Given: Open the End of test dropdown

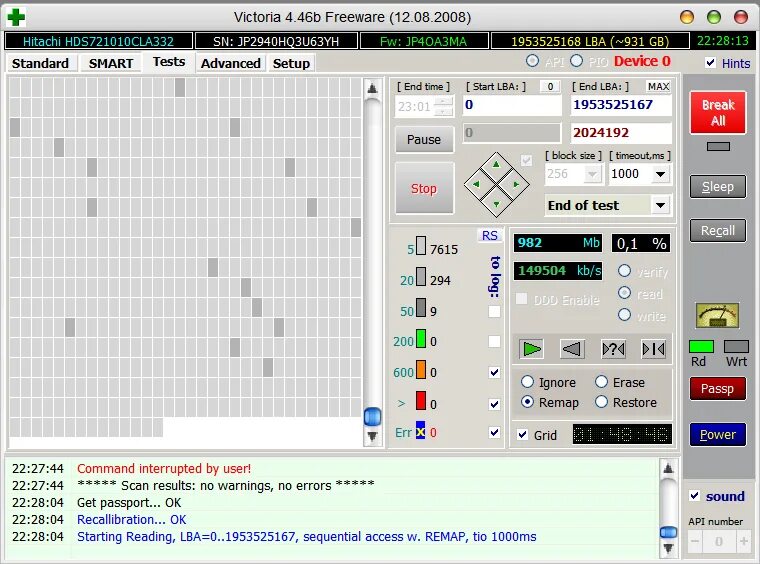Looking at the screenshot, I should click(x=660, y=205).
